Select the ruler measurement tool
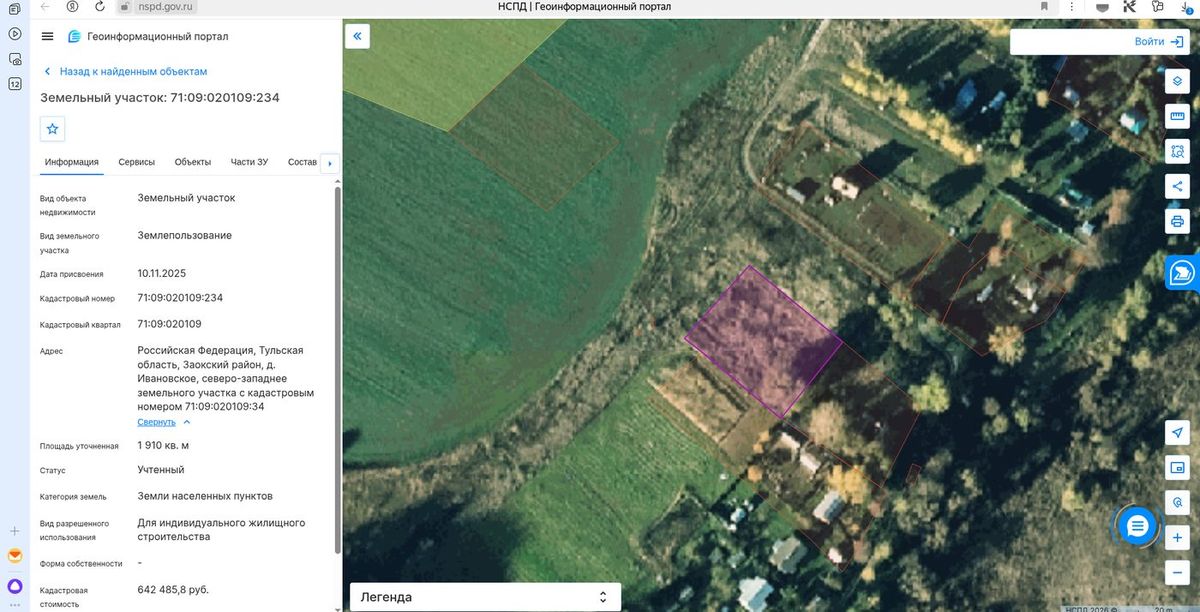Image resolution: width=1200 pixels, height=612 pixels. 1177,117
